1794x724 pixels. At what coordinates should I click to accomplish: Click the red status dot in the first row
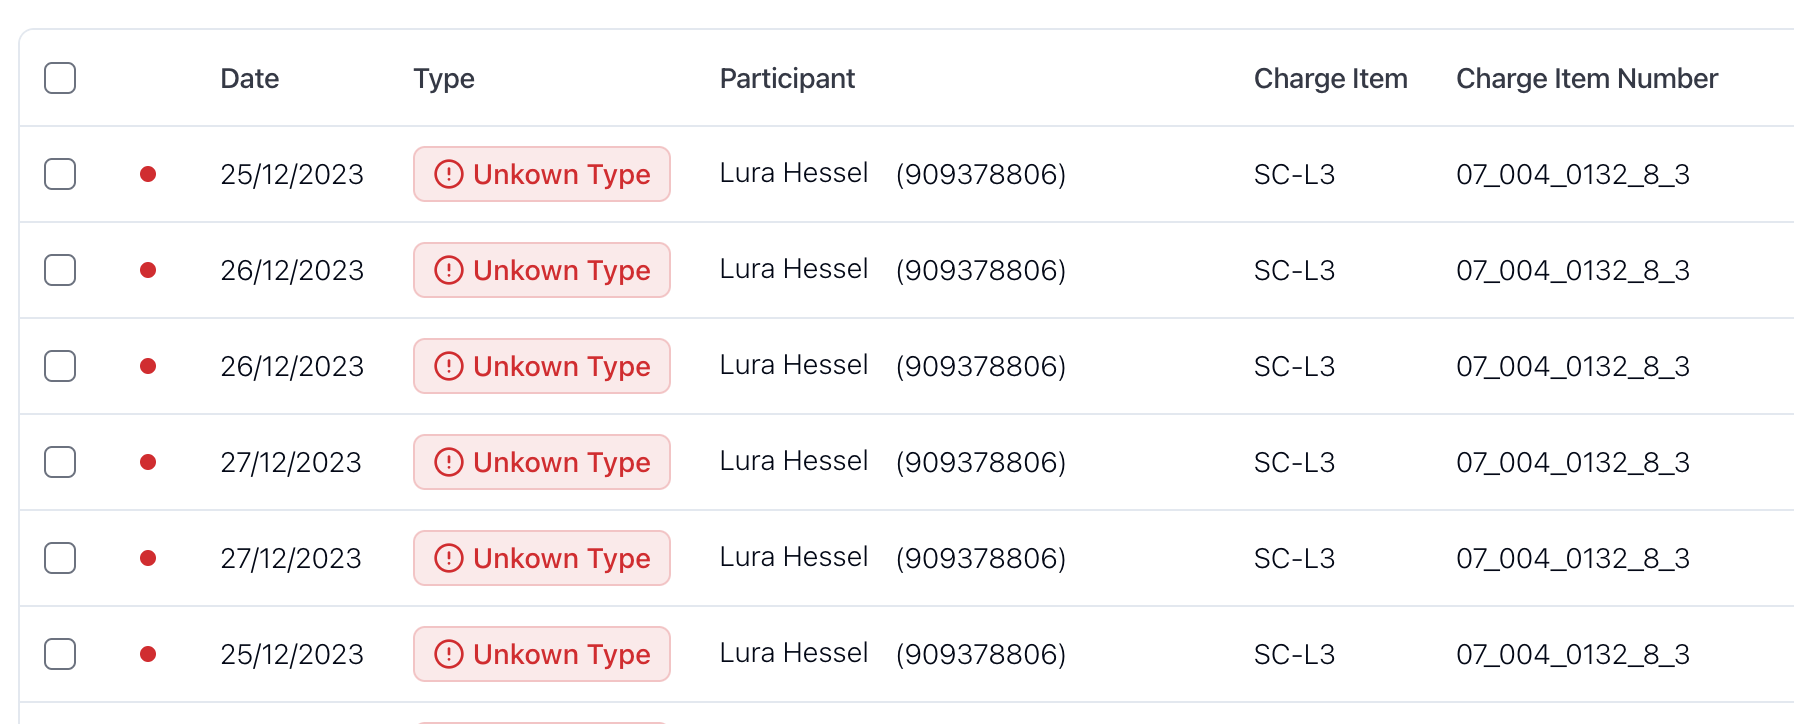148,174
